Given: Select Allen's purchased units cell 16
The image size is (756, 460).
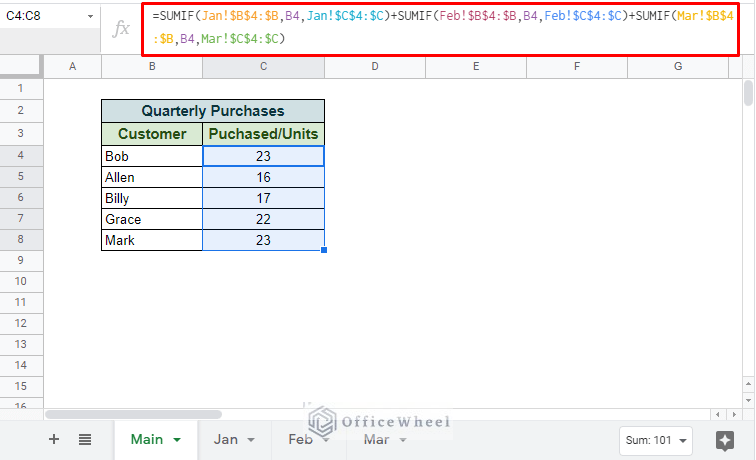Looking at the screenshot, I should pyautogui.click(x=263, y=177).
